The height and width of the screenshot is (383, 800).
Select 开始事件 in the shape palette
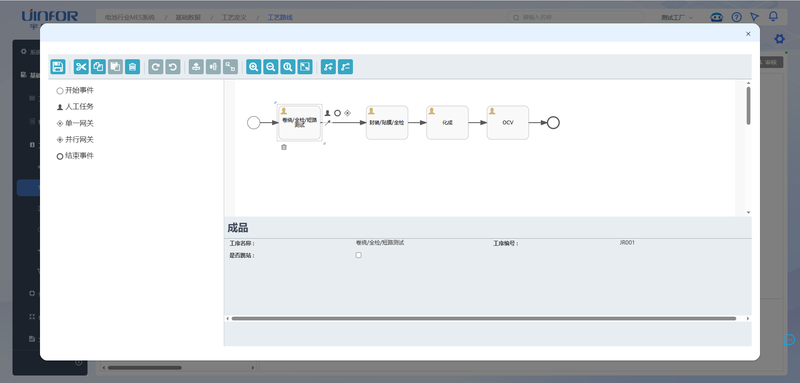[x=75, y=90]
